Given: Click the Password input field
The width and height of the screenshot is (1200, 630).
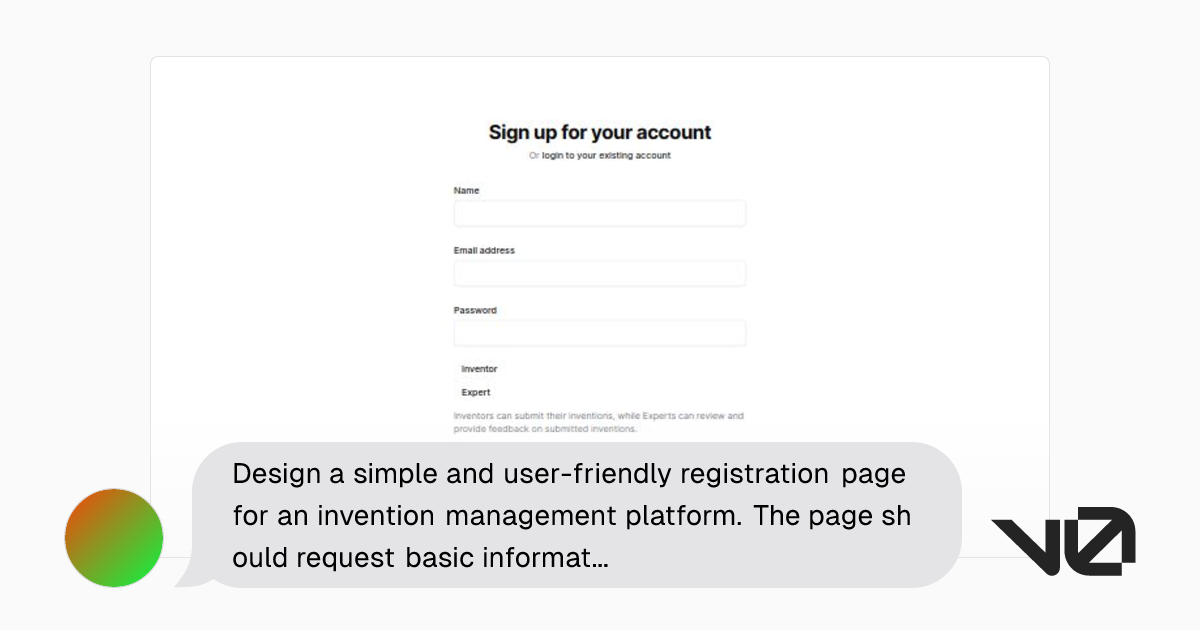Looking at the screenshot, I should (599, 332).
